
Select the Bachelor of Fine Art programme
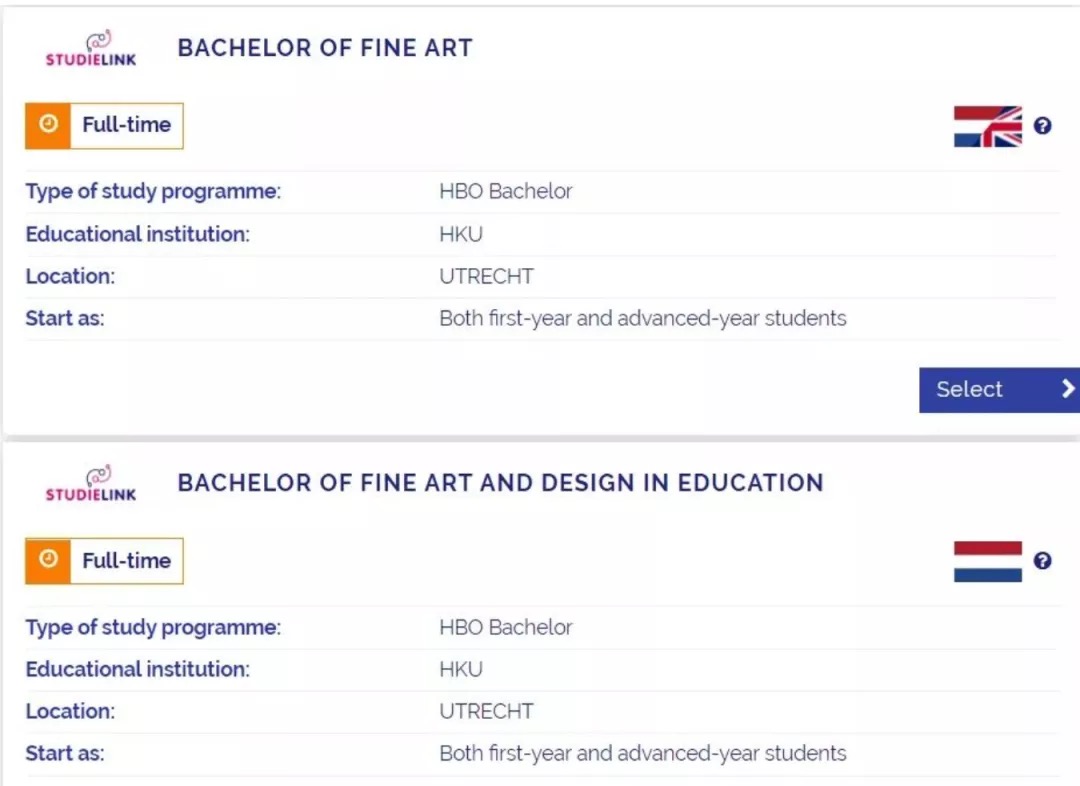click(999, 390)
